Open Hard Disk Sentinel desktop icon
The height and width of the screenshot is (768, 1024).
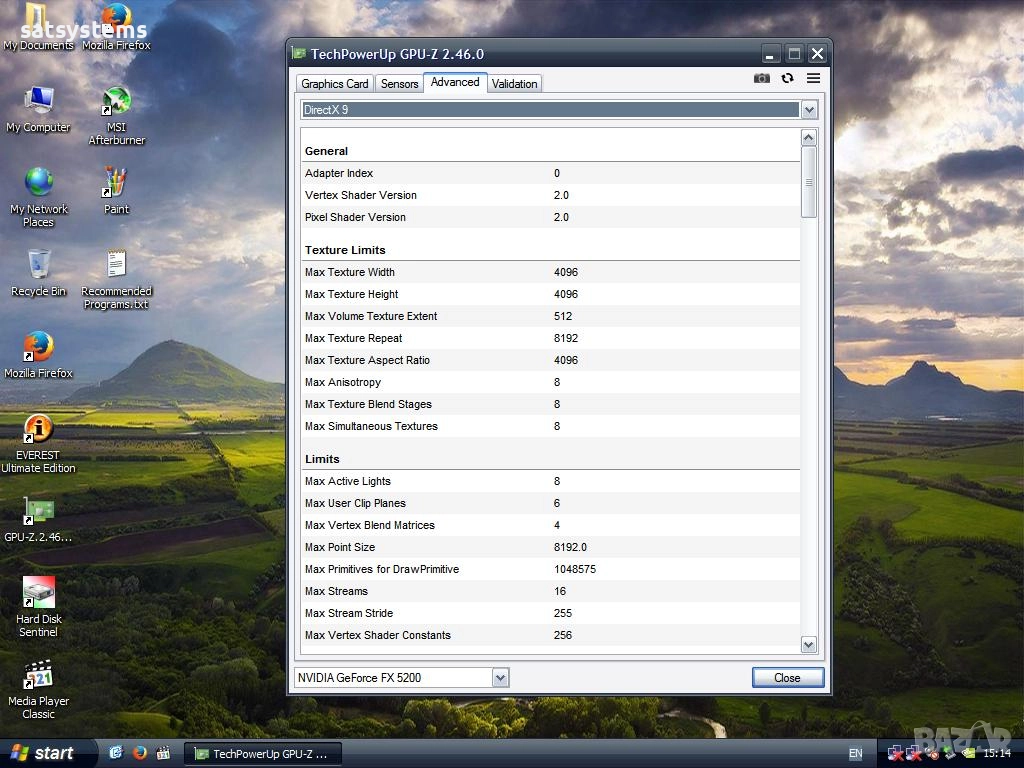click(x=38, y=594)
